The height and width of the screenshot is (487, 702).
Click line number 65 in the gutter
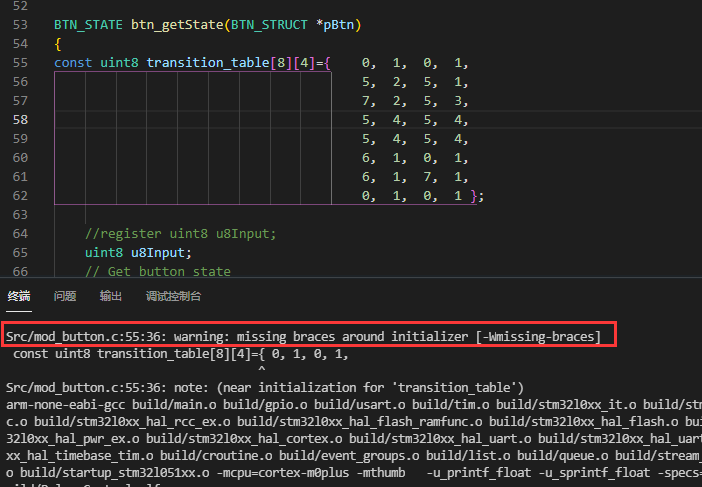click(20, 252)
